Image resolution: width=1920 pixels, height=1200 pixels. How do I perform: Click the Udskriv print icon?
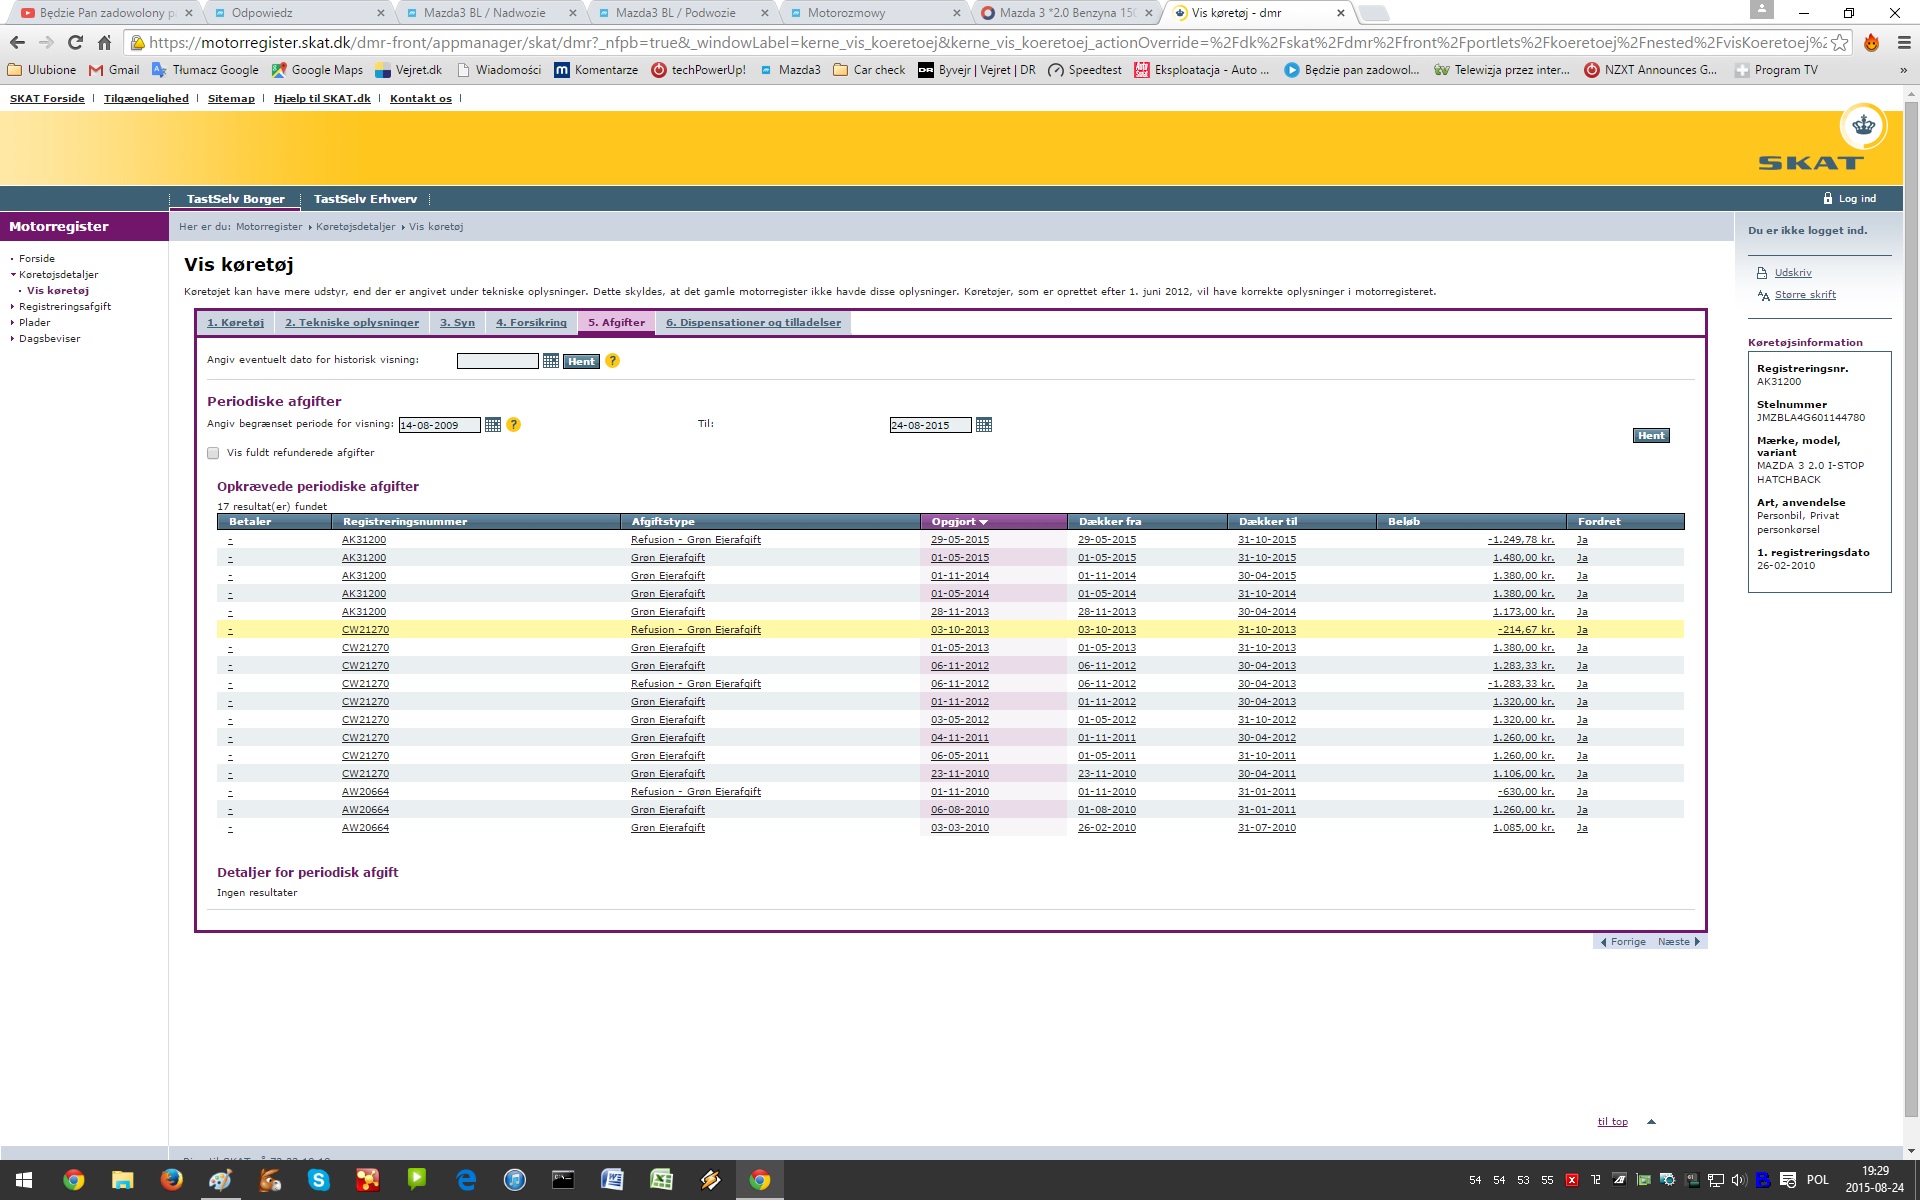tap(1762, 273)
